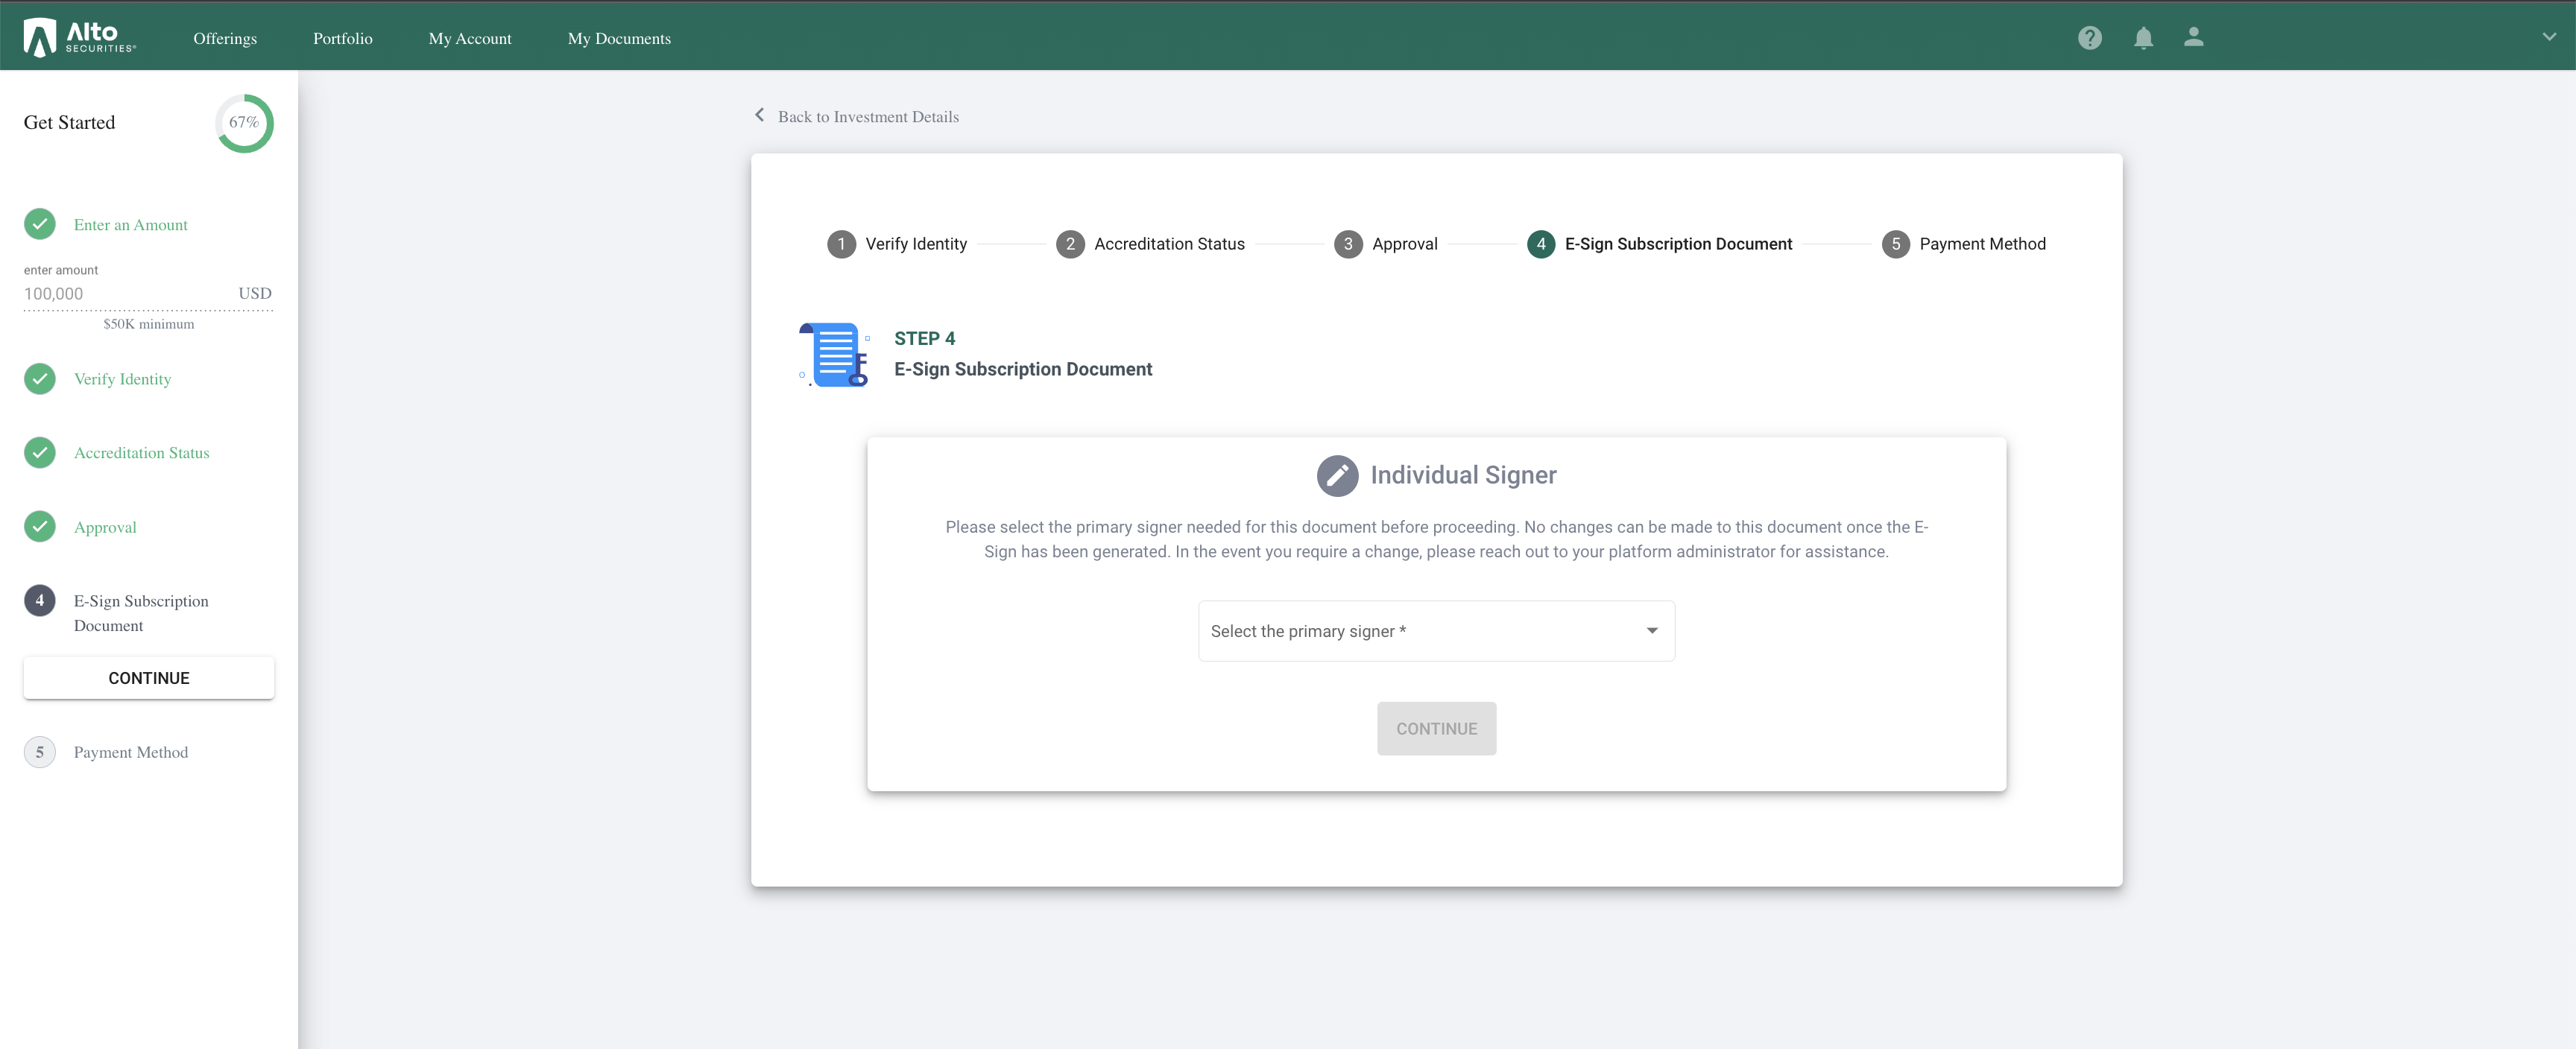
Task: Select the Verify Identity stepper label
Action: pyautogui.click(x=916, y=244)
